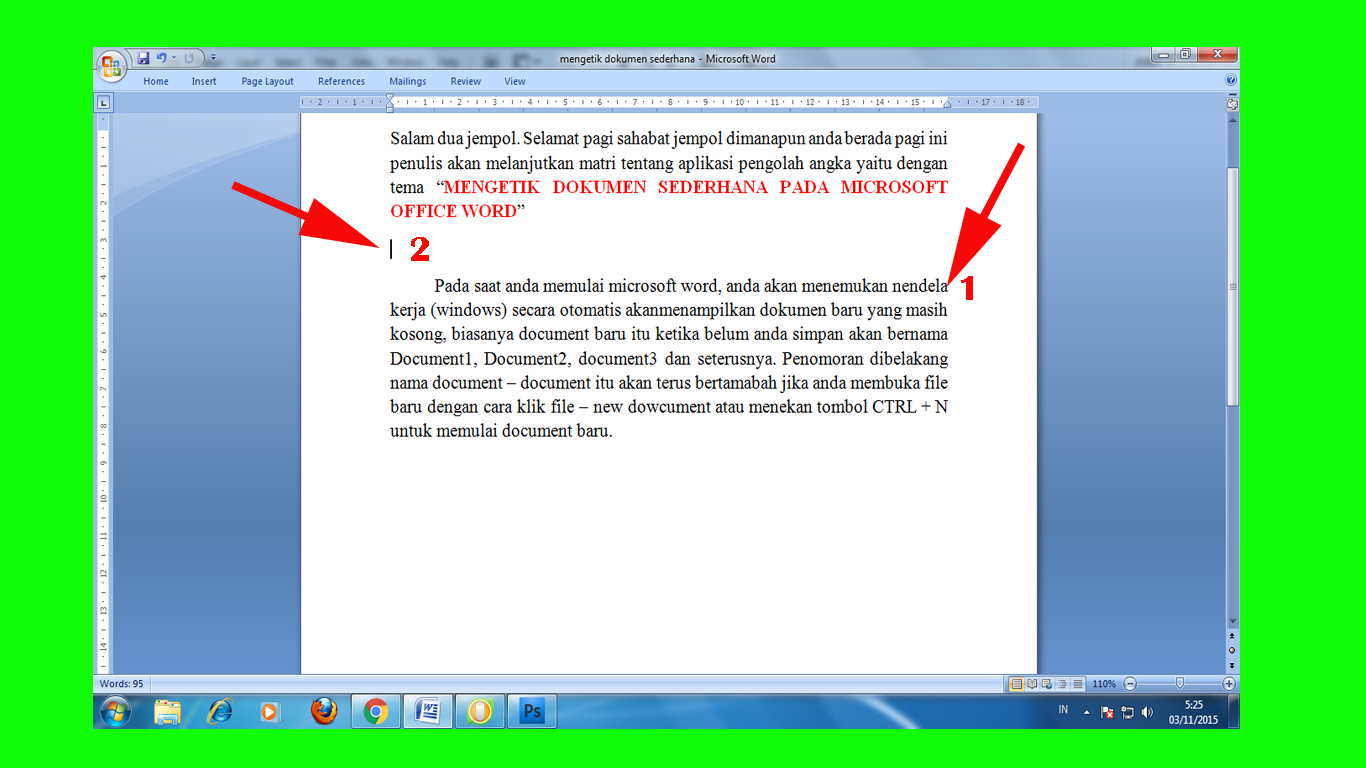
Task: Switch to the Mailings ribbon tab
Action: tap(407, 81)
